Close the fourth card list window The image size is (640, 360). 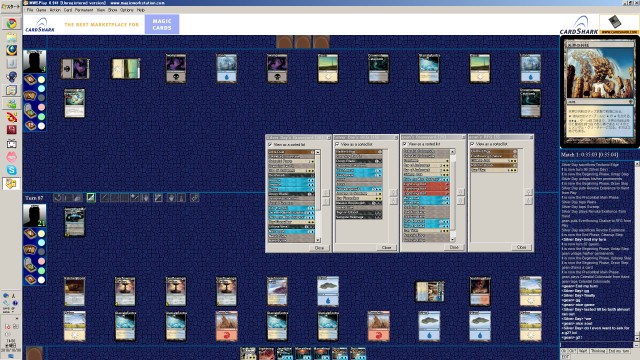point(521,247)
